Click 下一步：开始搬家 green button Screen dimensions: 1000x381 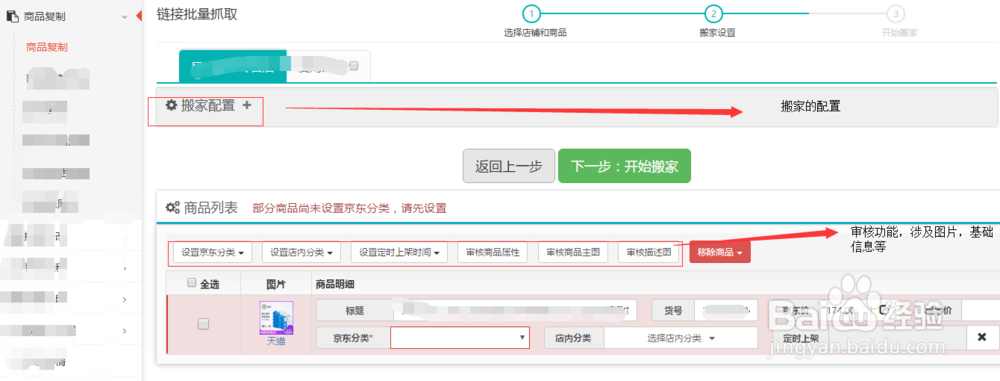point(624,167)
